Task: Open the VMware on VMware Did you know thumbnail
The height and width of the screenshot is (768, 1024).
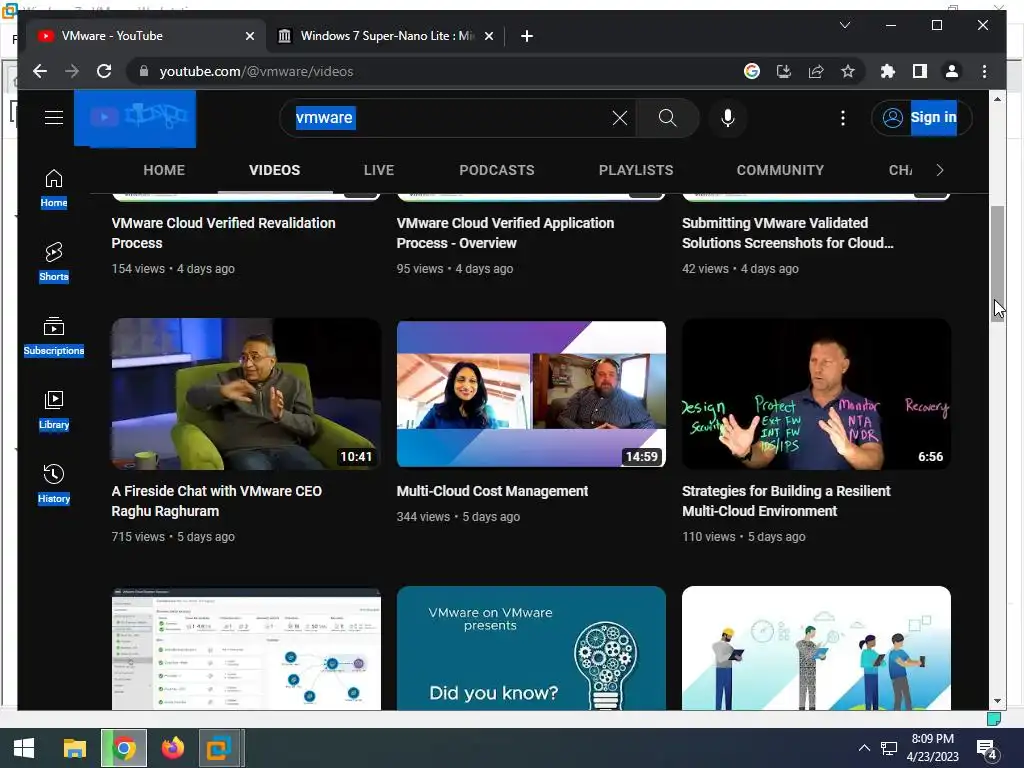Action: (x=531, y=648)
